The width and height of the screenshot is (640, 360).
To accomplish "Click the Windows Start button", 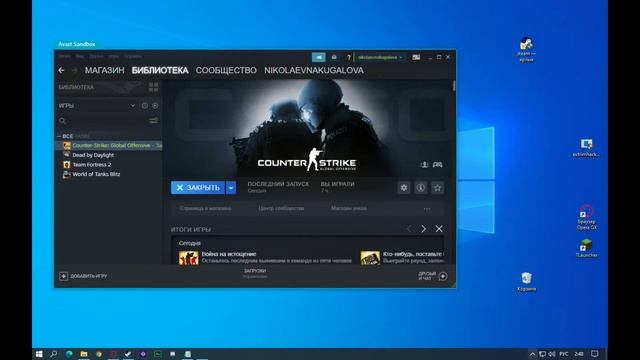I will [x=39, y=354].
